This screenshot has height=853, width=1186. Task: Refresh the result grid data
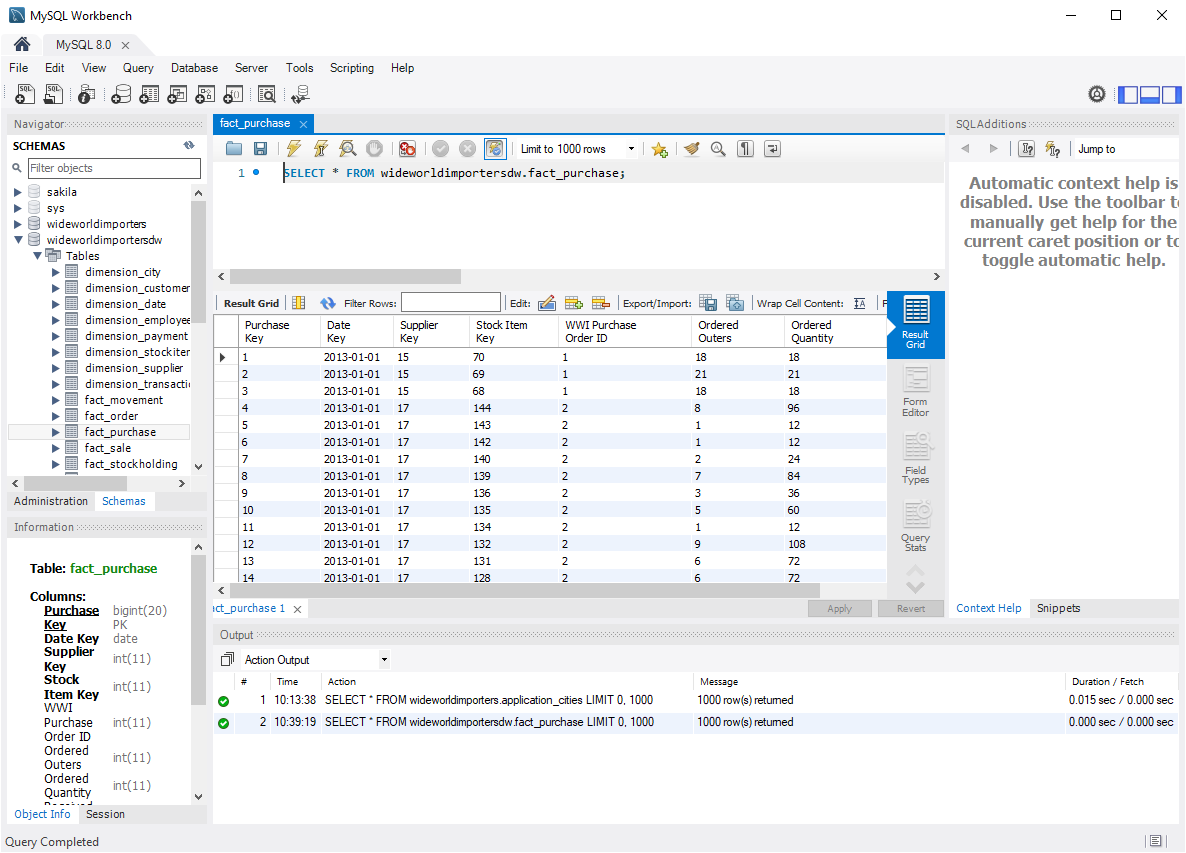point(328,303)
